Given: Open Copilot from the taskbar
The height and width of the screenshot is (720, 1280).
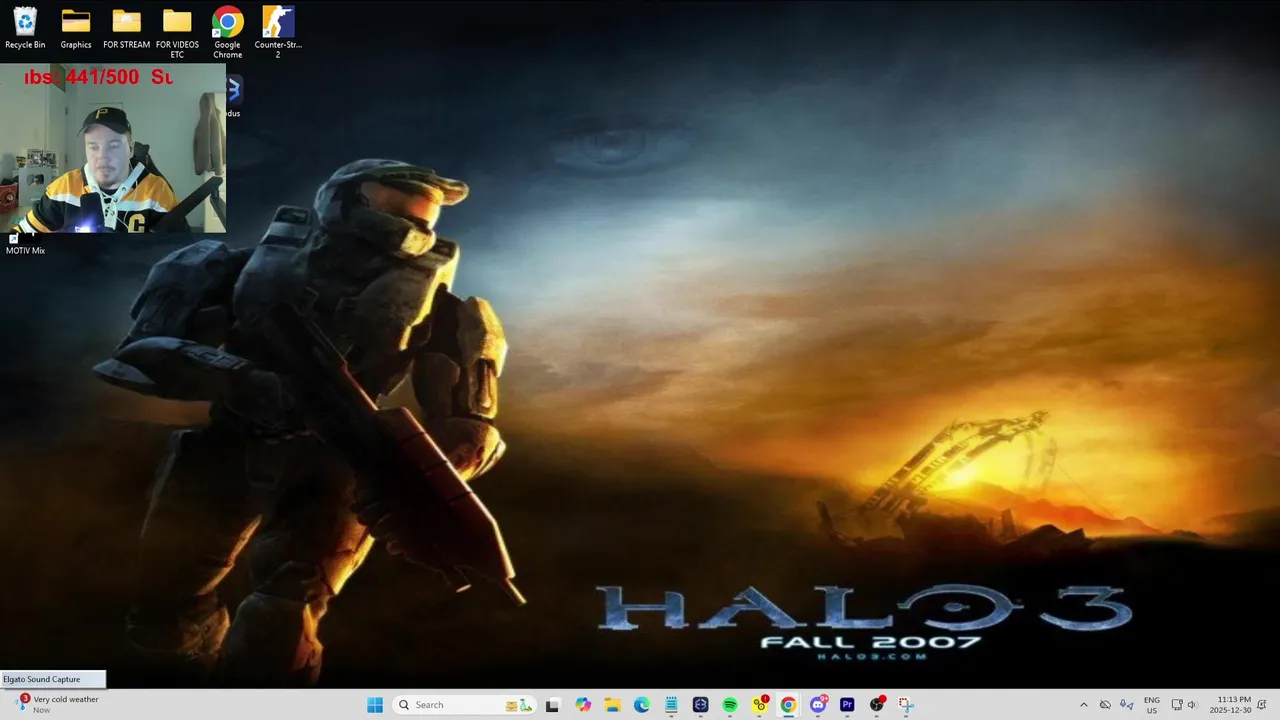Looking at the screenshot, I should tap(583, 705).
